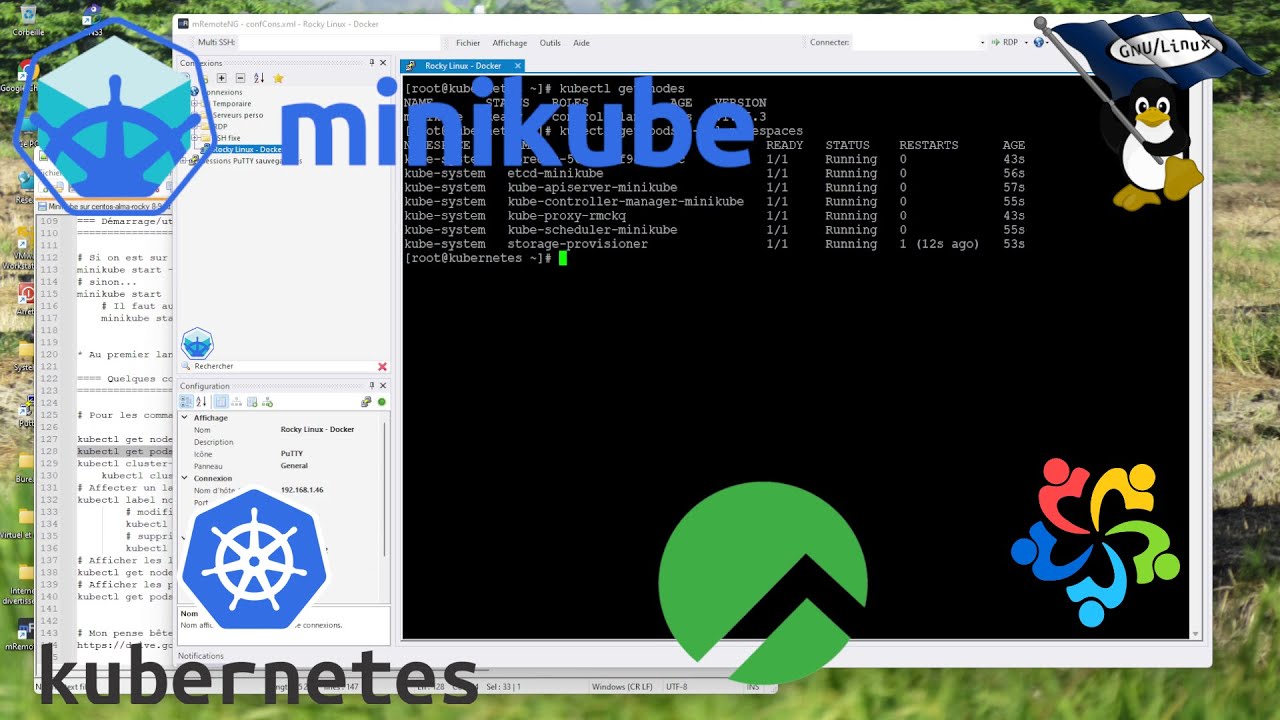The height and width of the screenshot is (720, 1280).
Task: Clear the search with the red X
Action: (382, 367)
